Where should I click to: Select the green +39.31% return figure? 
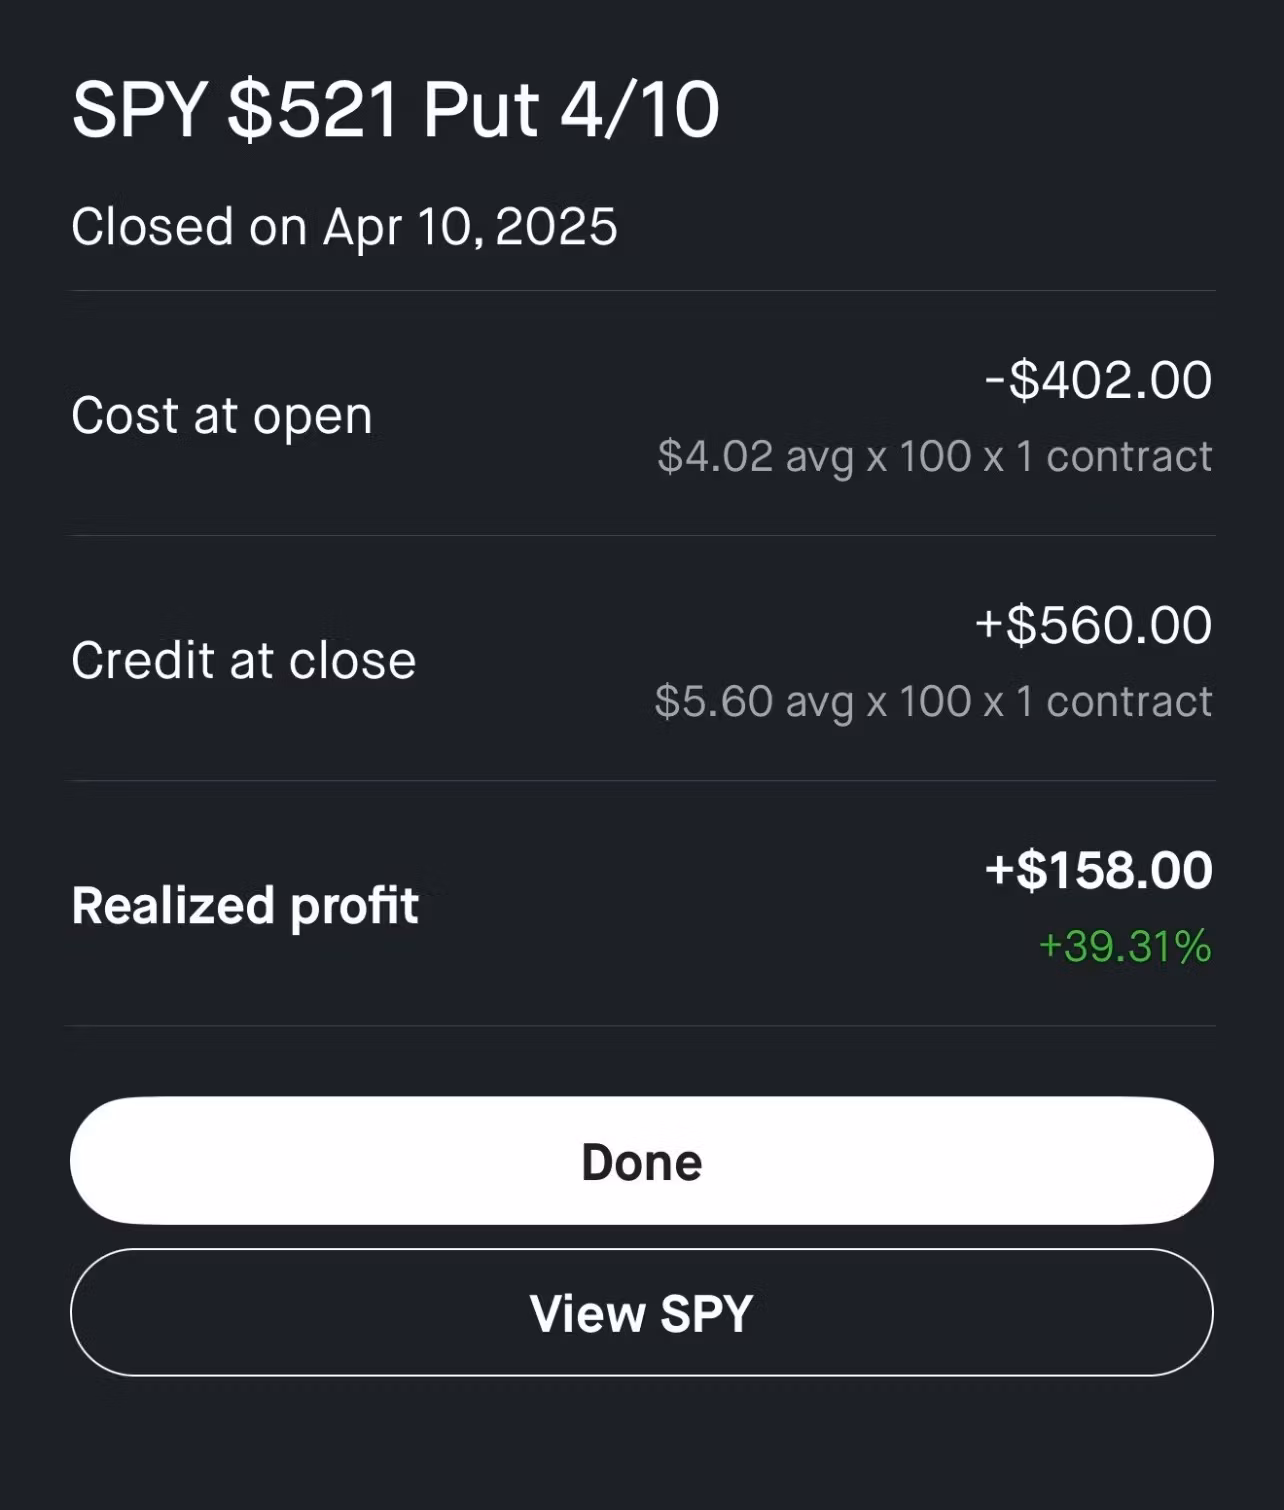coord(1125,946)
